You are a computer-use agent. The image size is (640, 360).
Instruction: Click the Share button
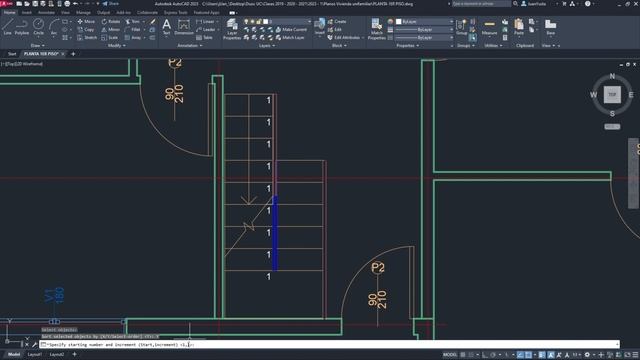(111, 4)
